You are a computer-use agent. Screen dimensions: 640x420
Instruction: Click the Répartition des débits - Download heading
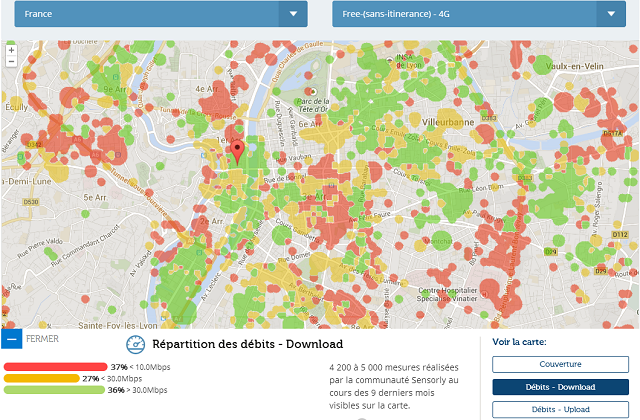pyautogui.click(x=247, y=344)
